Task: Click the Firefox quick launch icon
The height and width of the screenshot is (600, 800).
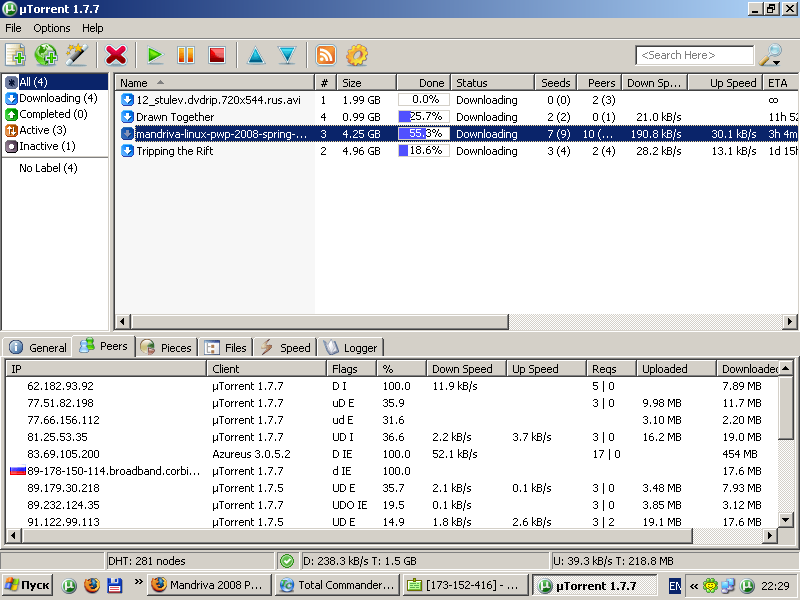Action: click(92, 585)
